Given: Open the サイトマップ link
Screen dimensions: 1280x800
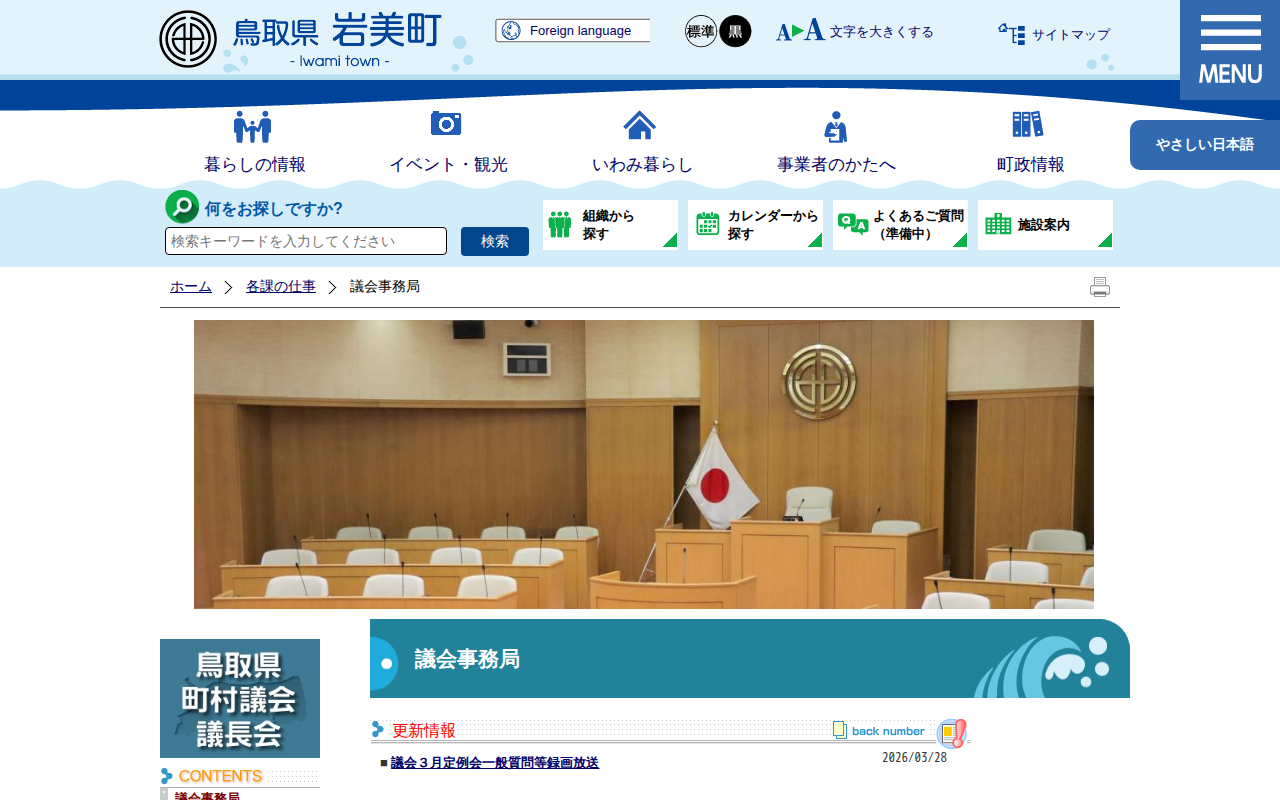Looking at the screenshot, I should (1054, 34).
